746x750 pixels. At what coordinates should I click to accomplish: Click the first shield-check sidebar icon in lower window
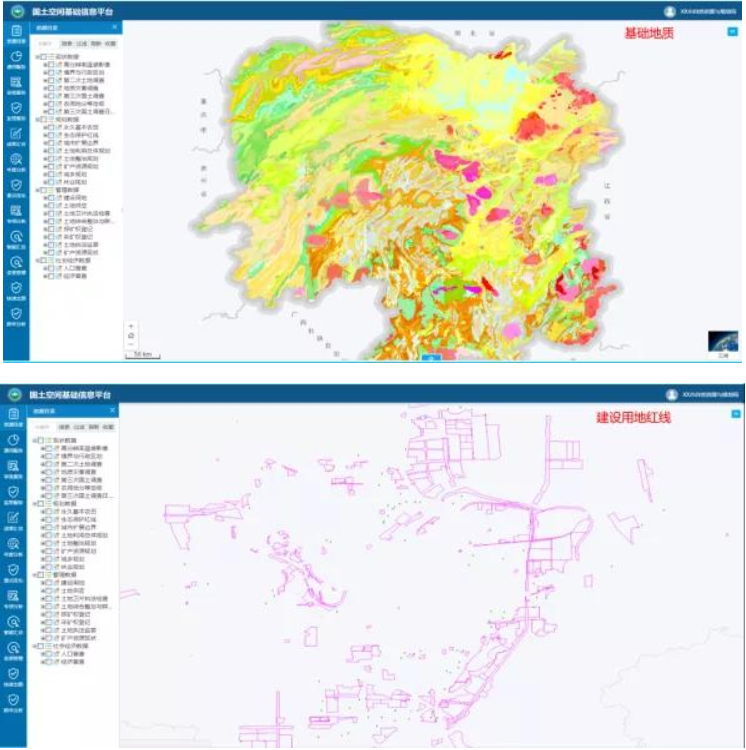coord(14,494)
